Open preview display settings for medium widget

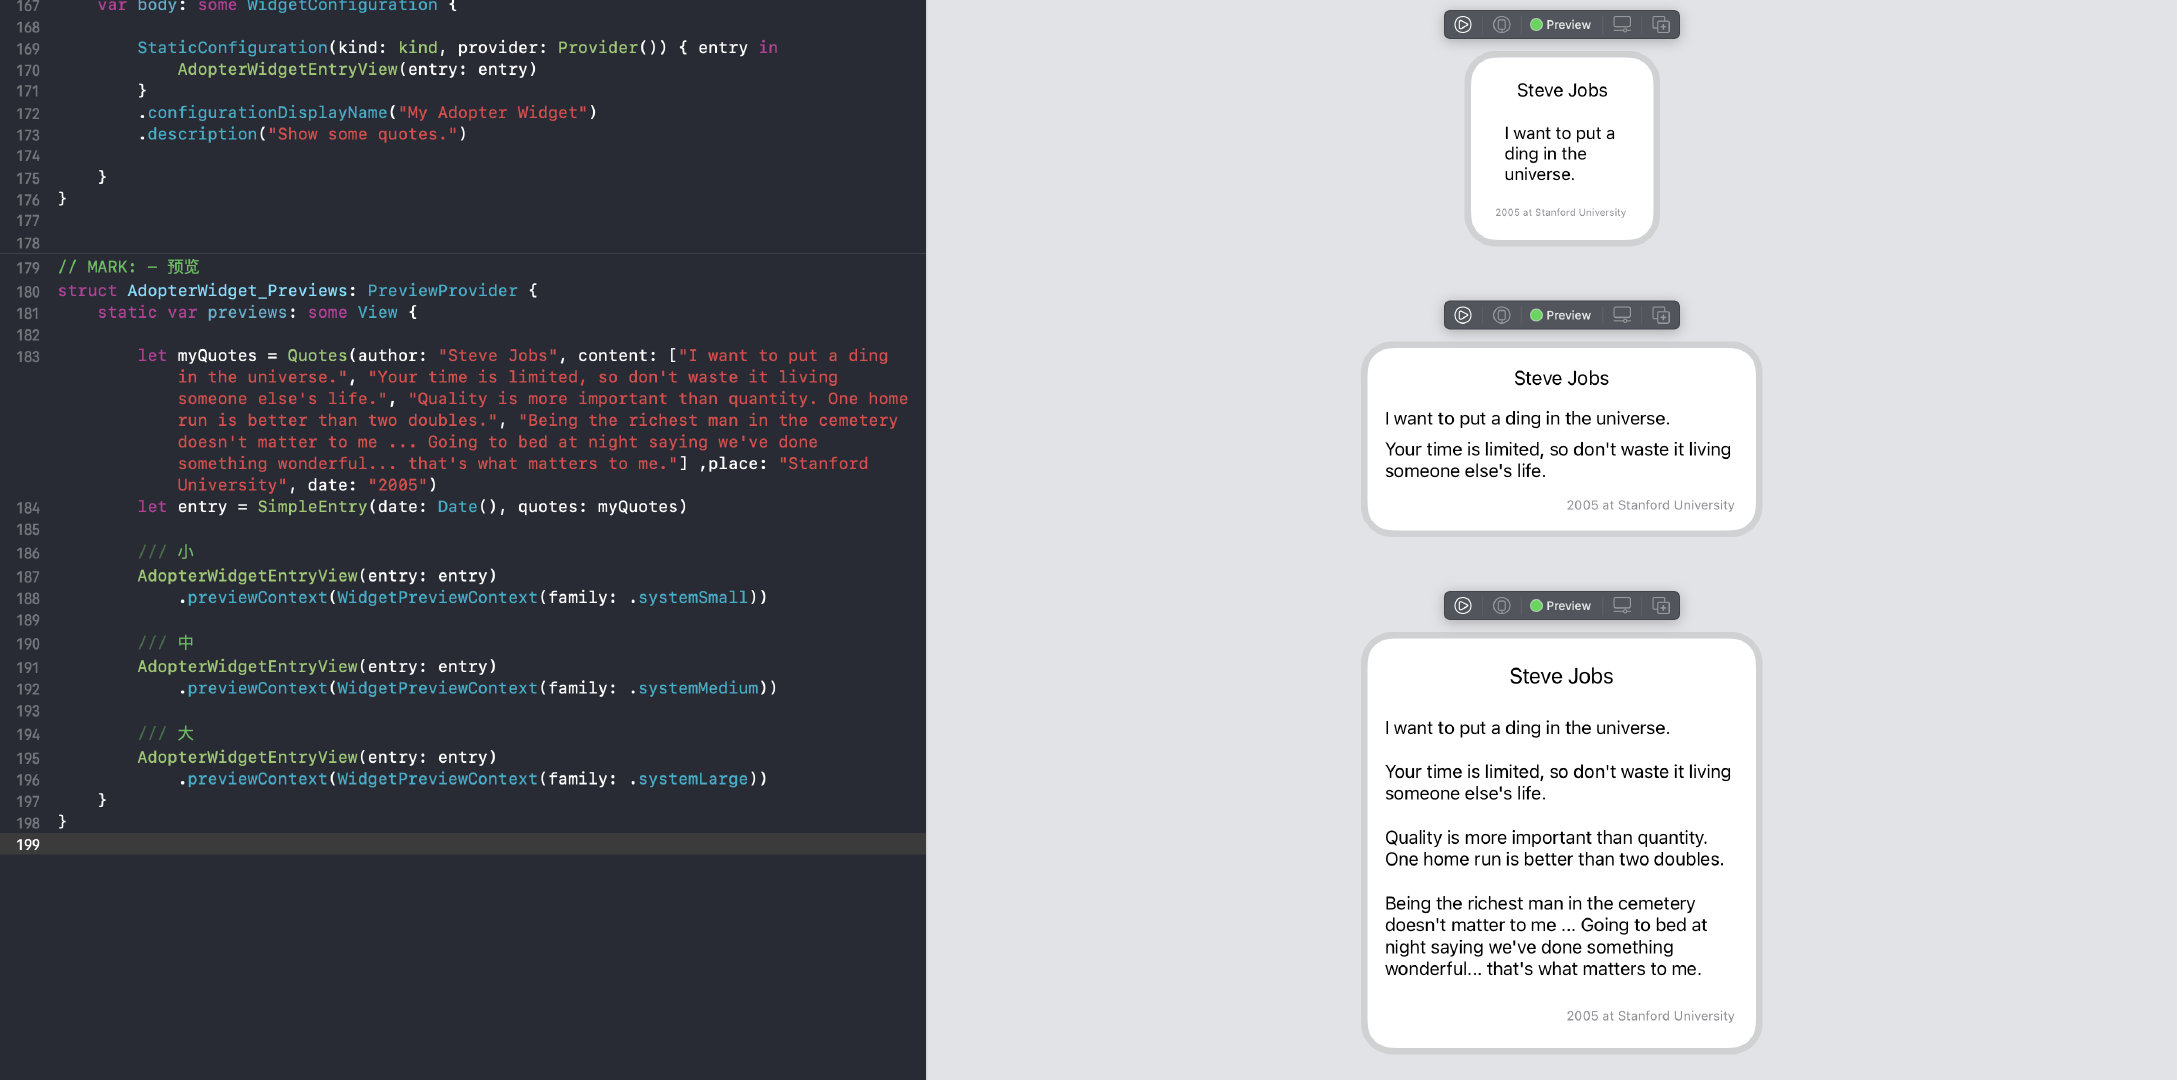click(1622, 315)
